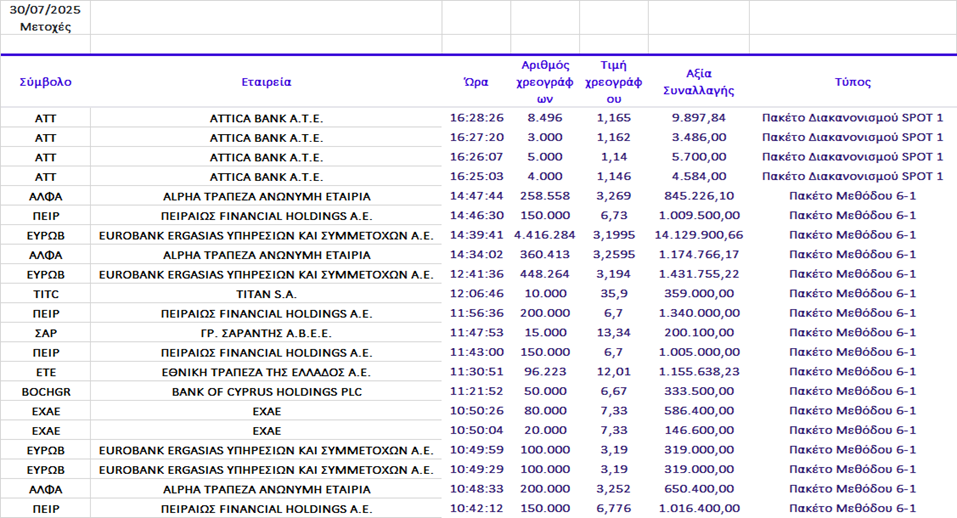Click Πακέτο Διακανονισμού SPOT 1 in 16:28:26 row
957x518 pixels.
853,118
